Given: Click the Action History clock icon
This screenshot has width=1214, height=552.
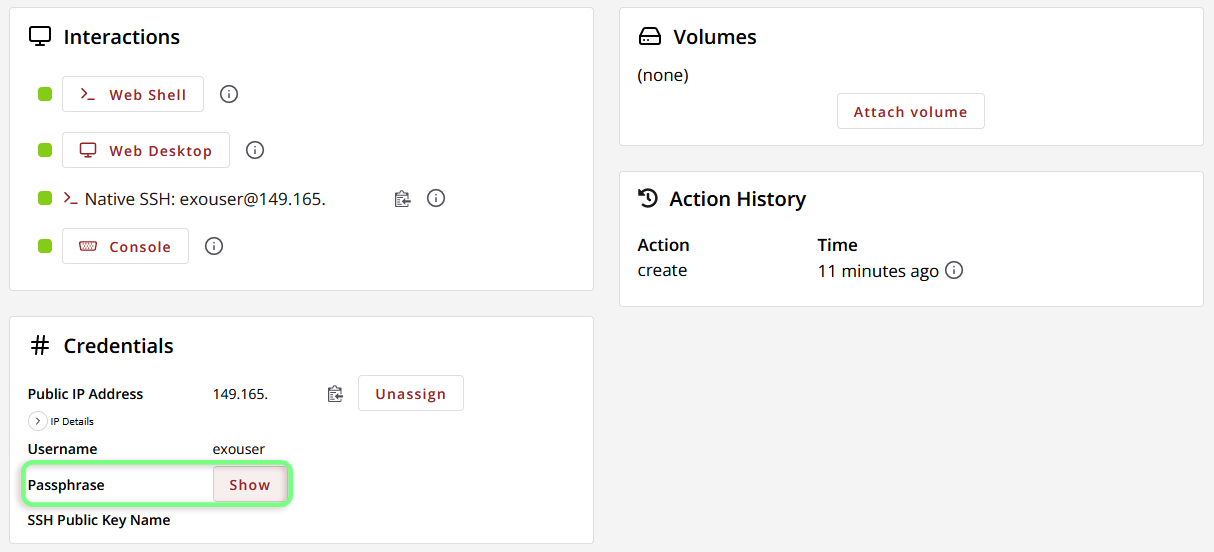Looking at the screenshot, I should coord(648,198).
